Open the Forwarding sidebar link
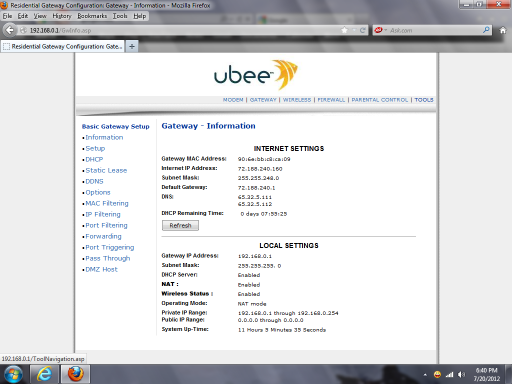Screen dimensions: 512x384 [103, 236]
